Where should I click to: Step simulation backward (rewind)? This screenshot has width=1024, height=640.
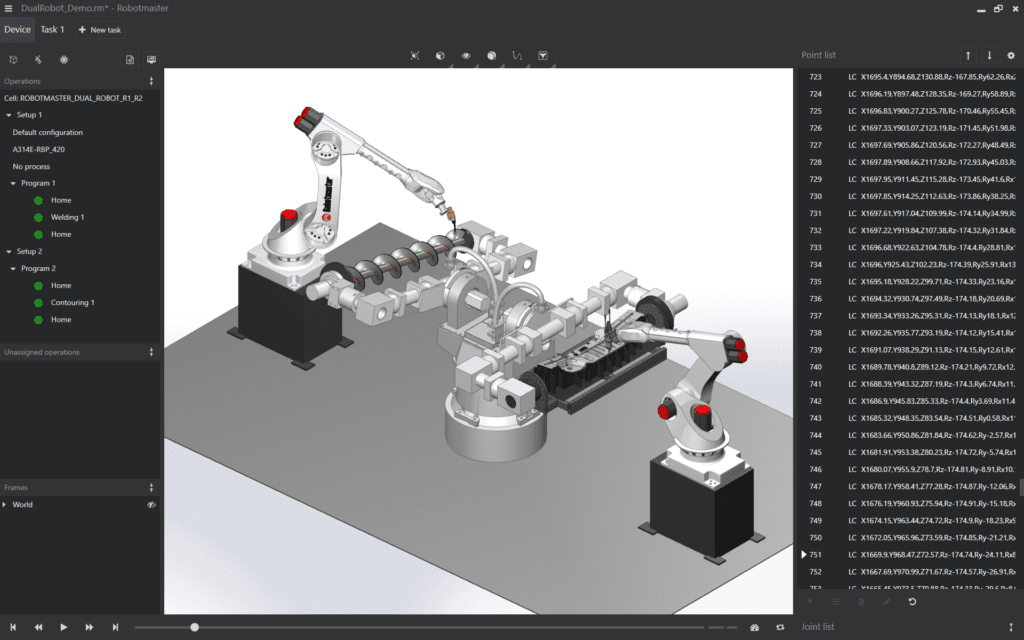click(39, 627)
